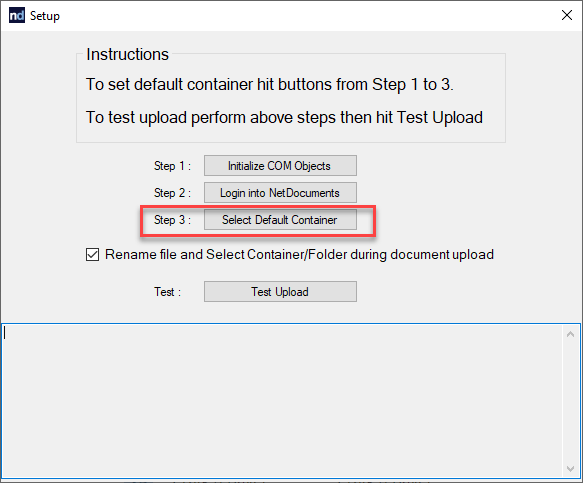Close the Setup dialog window

click(567, 15)
